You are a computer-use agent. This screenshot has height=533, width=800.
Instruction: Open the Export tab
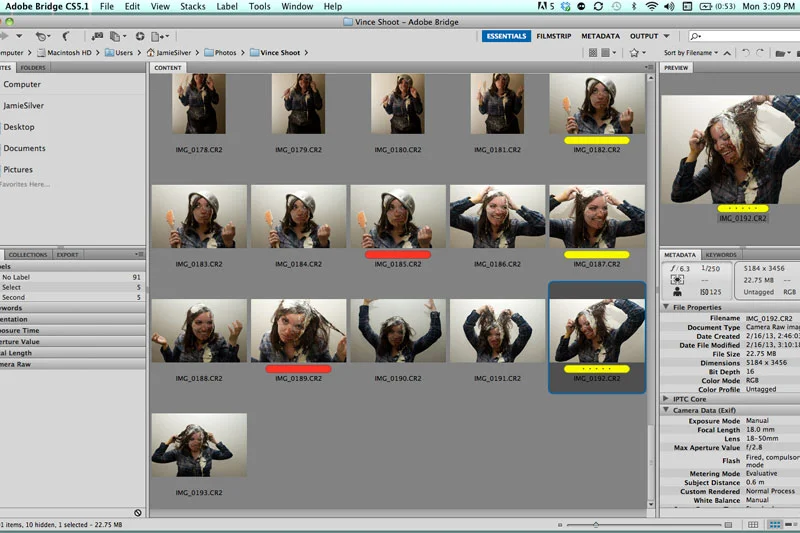tap(67, 255)
